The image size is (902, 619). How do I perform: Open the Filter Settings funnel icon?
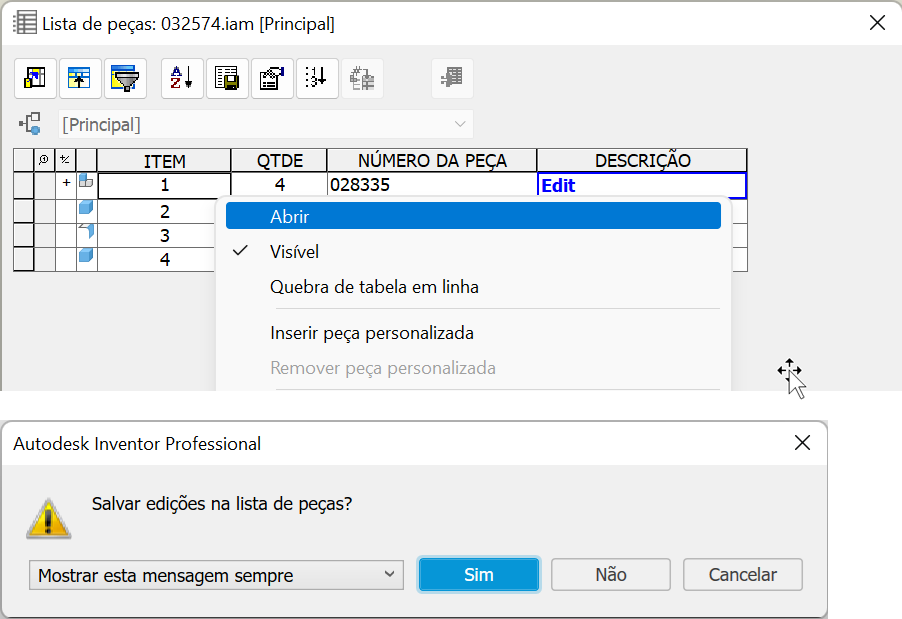[x=125, y=78]
